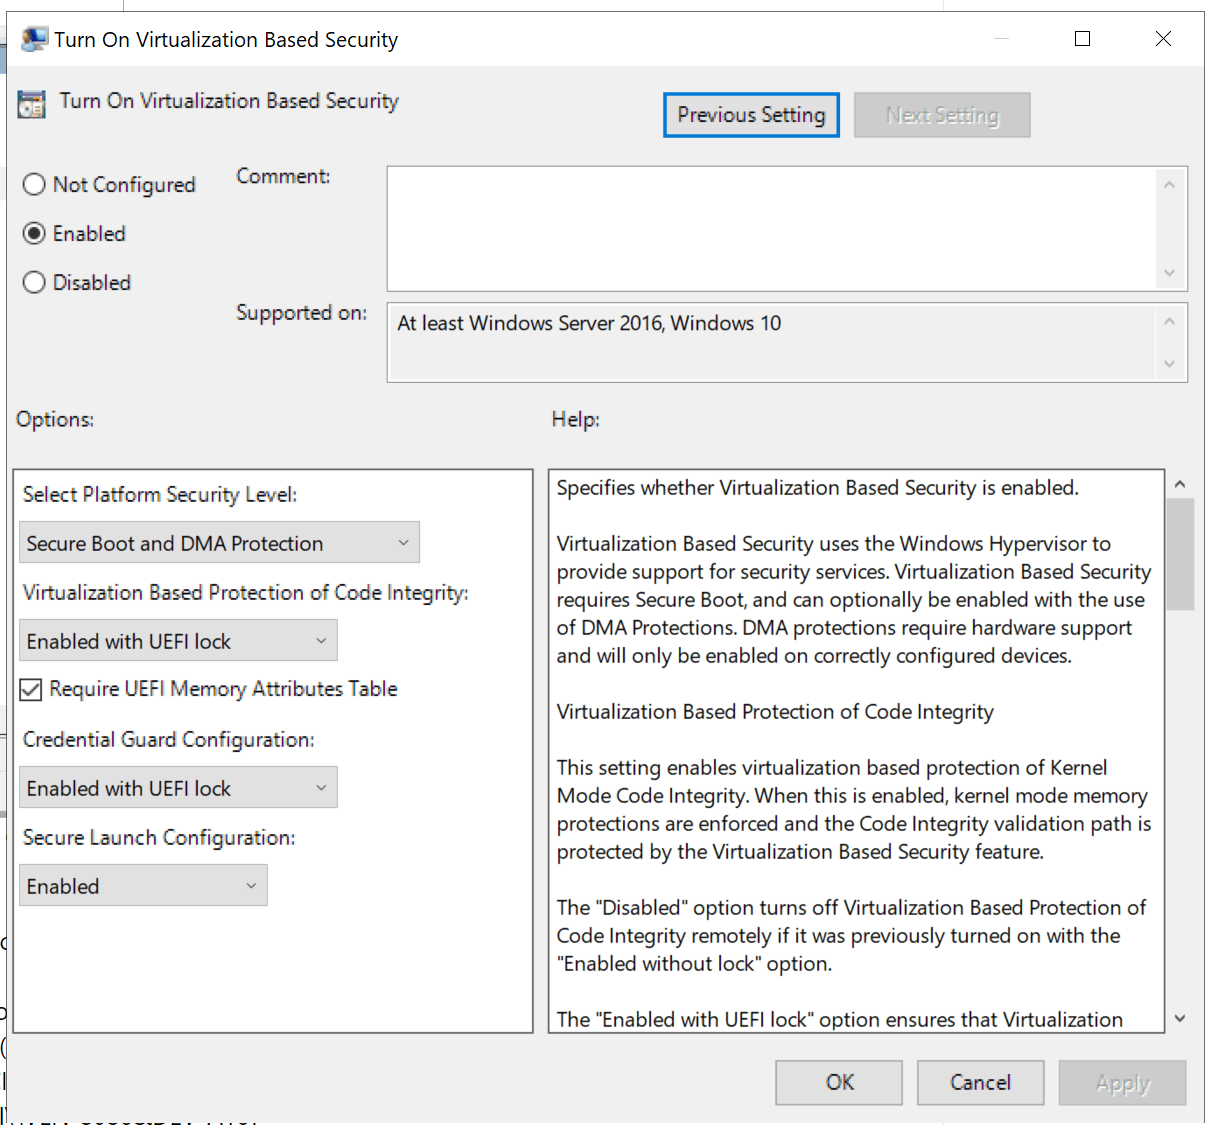This screenshot has height=1125, width=1212.
Task: Close the Turn On Virtualization Based Security window
Action: coord(1163,38)
